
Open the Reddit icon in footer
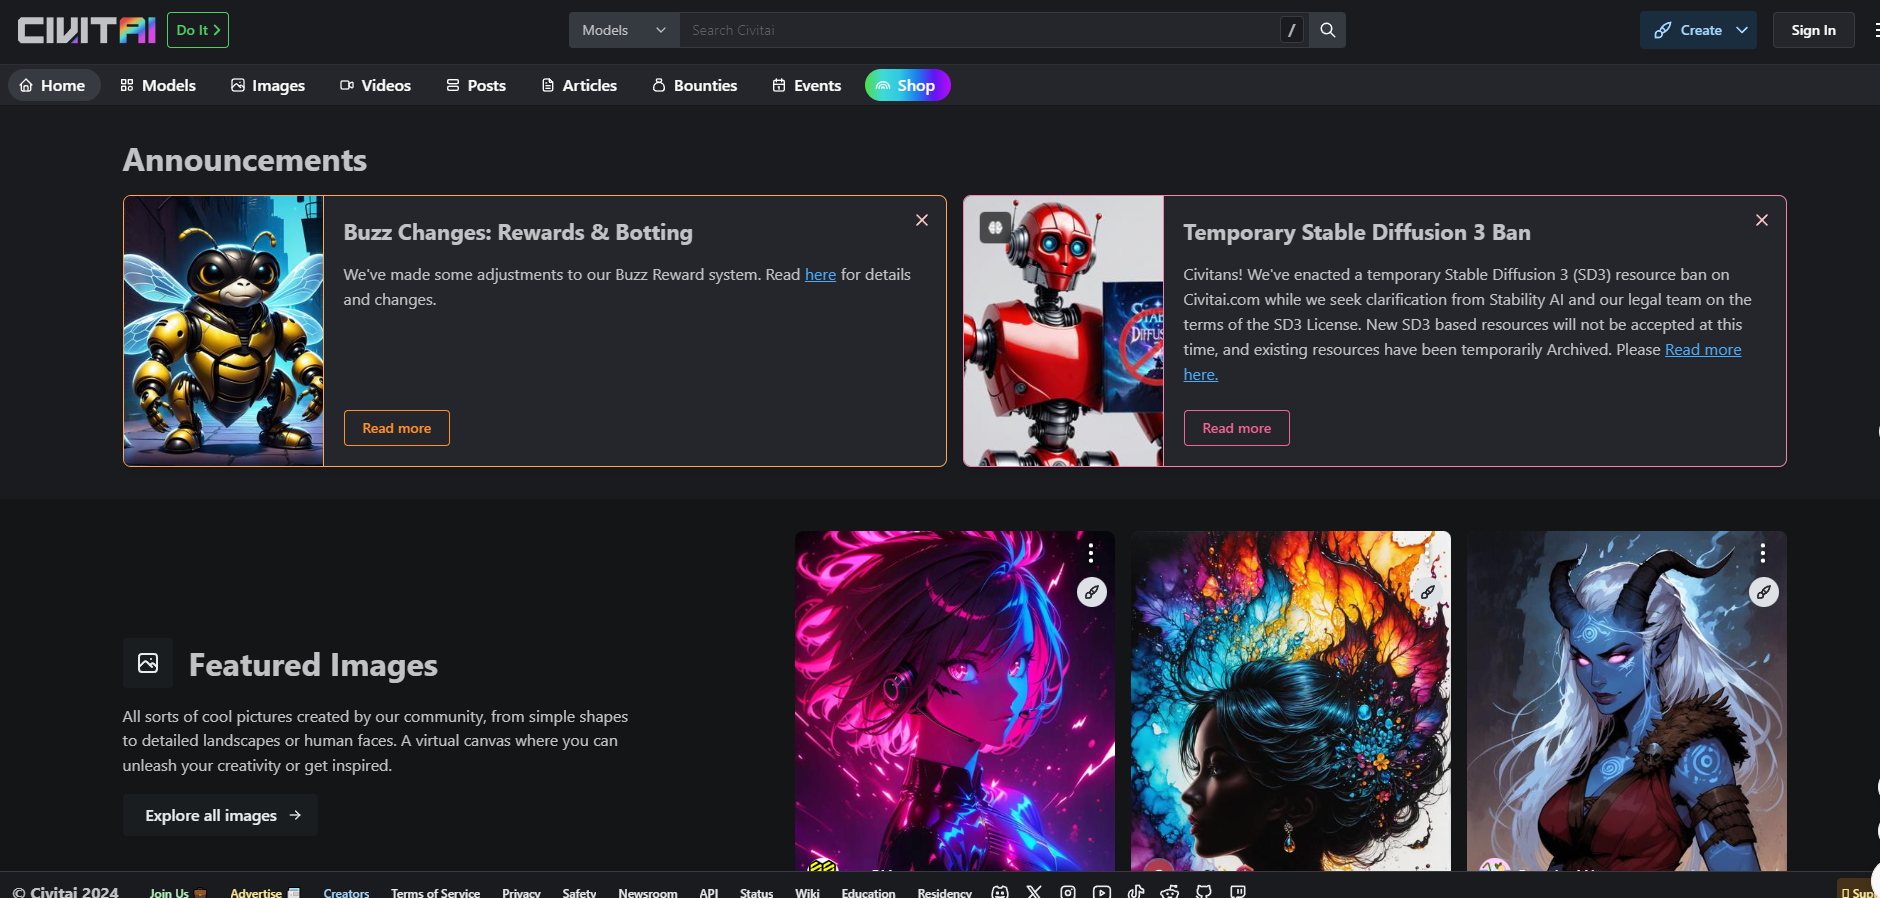pos(1170,891)
